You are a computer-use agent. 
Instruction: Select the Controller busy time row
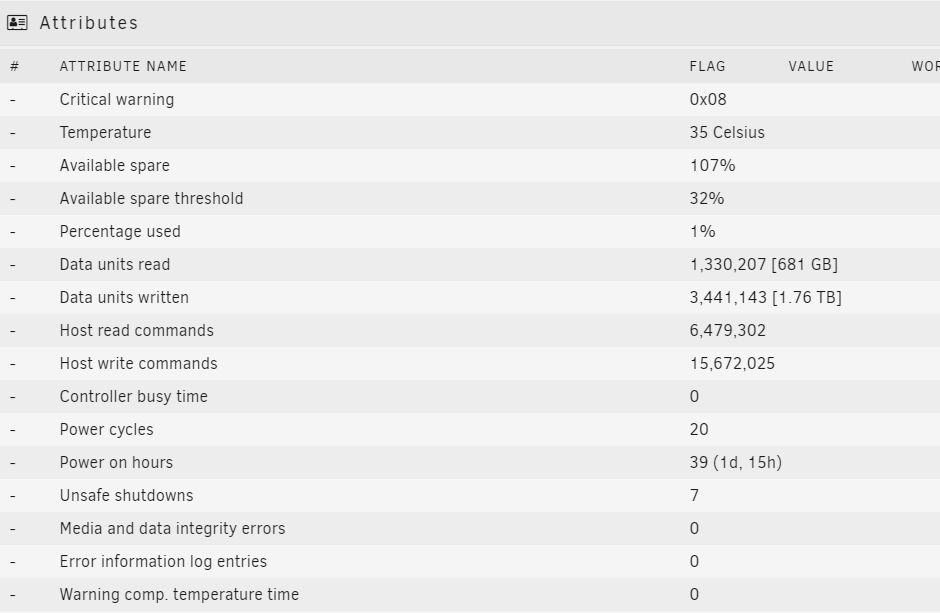point(470,396)
